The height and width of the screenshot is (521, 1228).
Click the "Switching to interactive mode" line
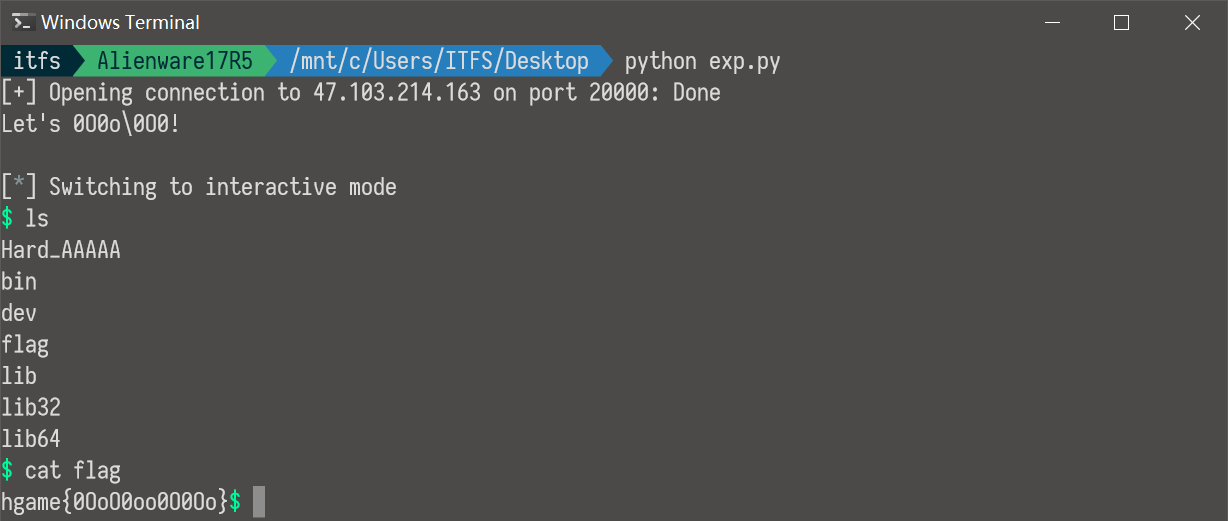click(x=222, y=187)
